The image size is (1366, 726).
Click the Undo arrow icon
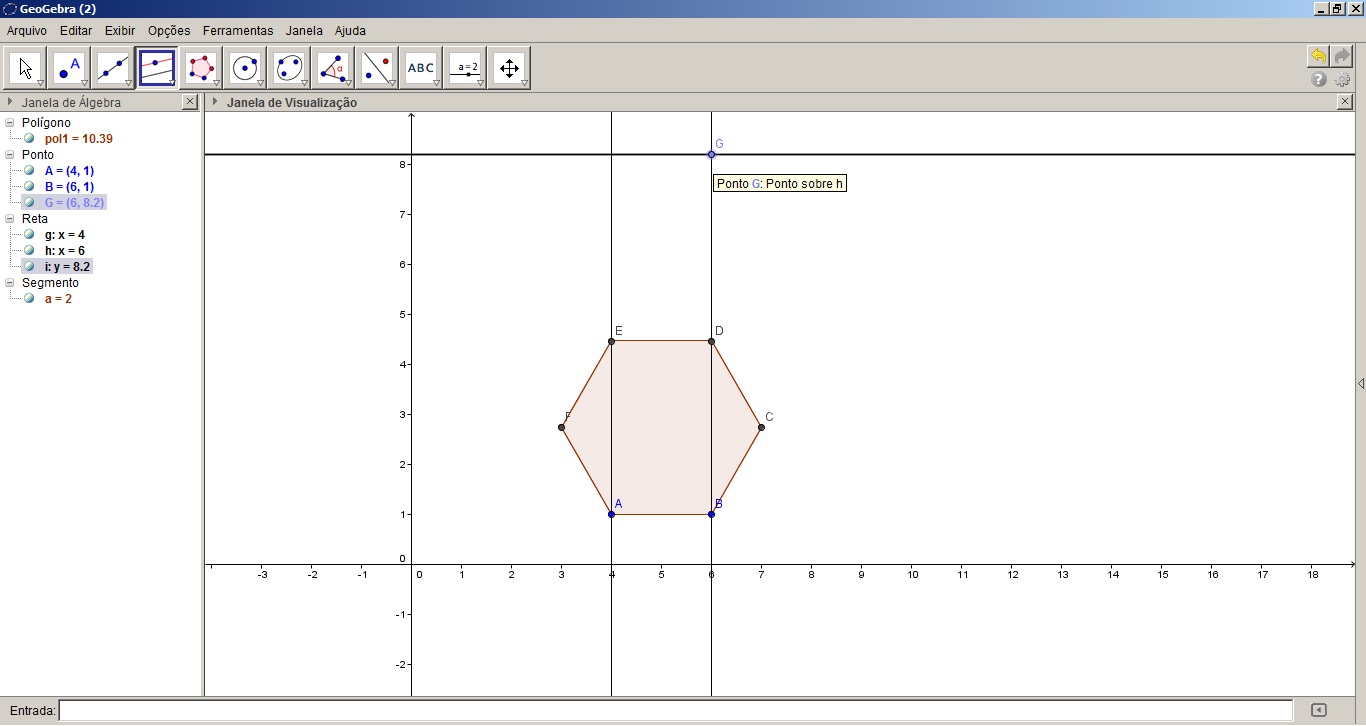point(1318,57)
